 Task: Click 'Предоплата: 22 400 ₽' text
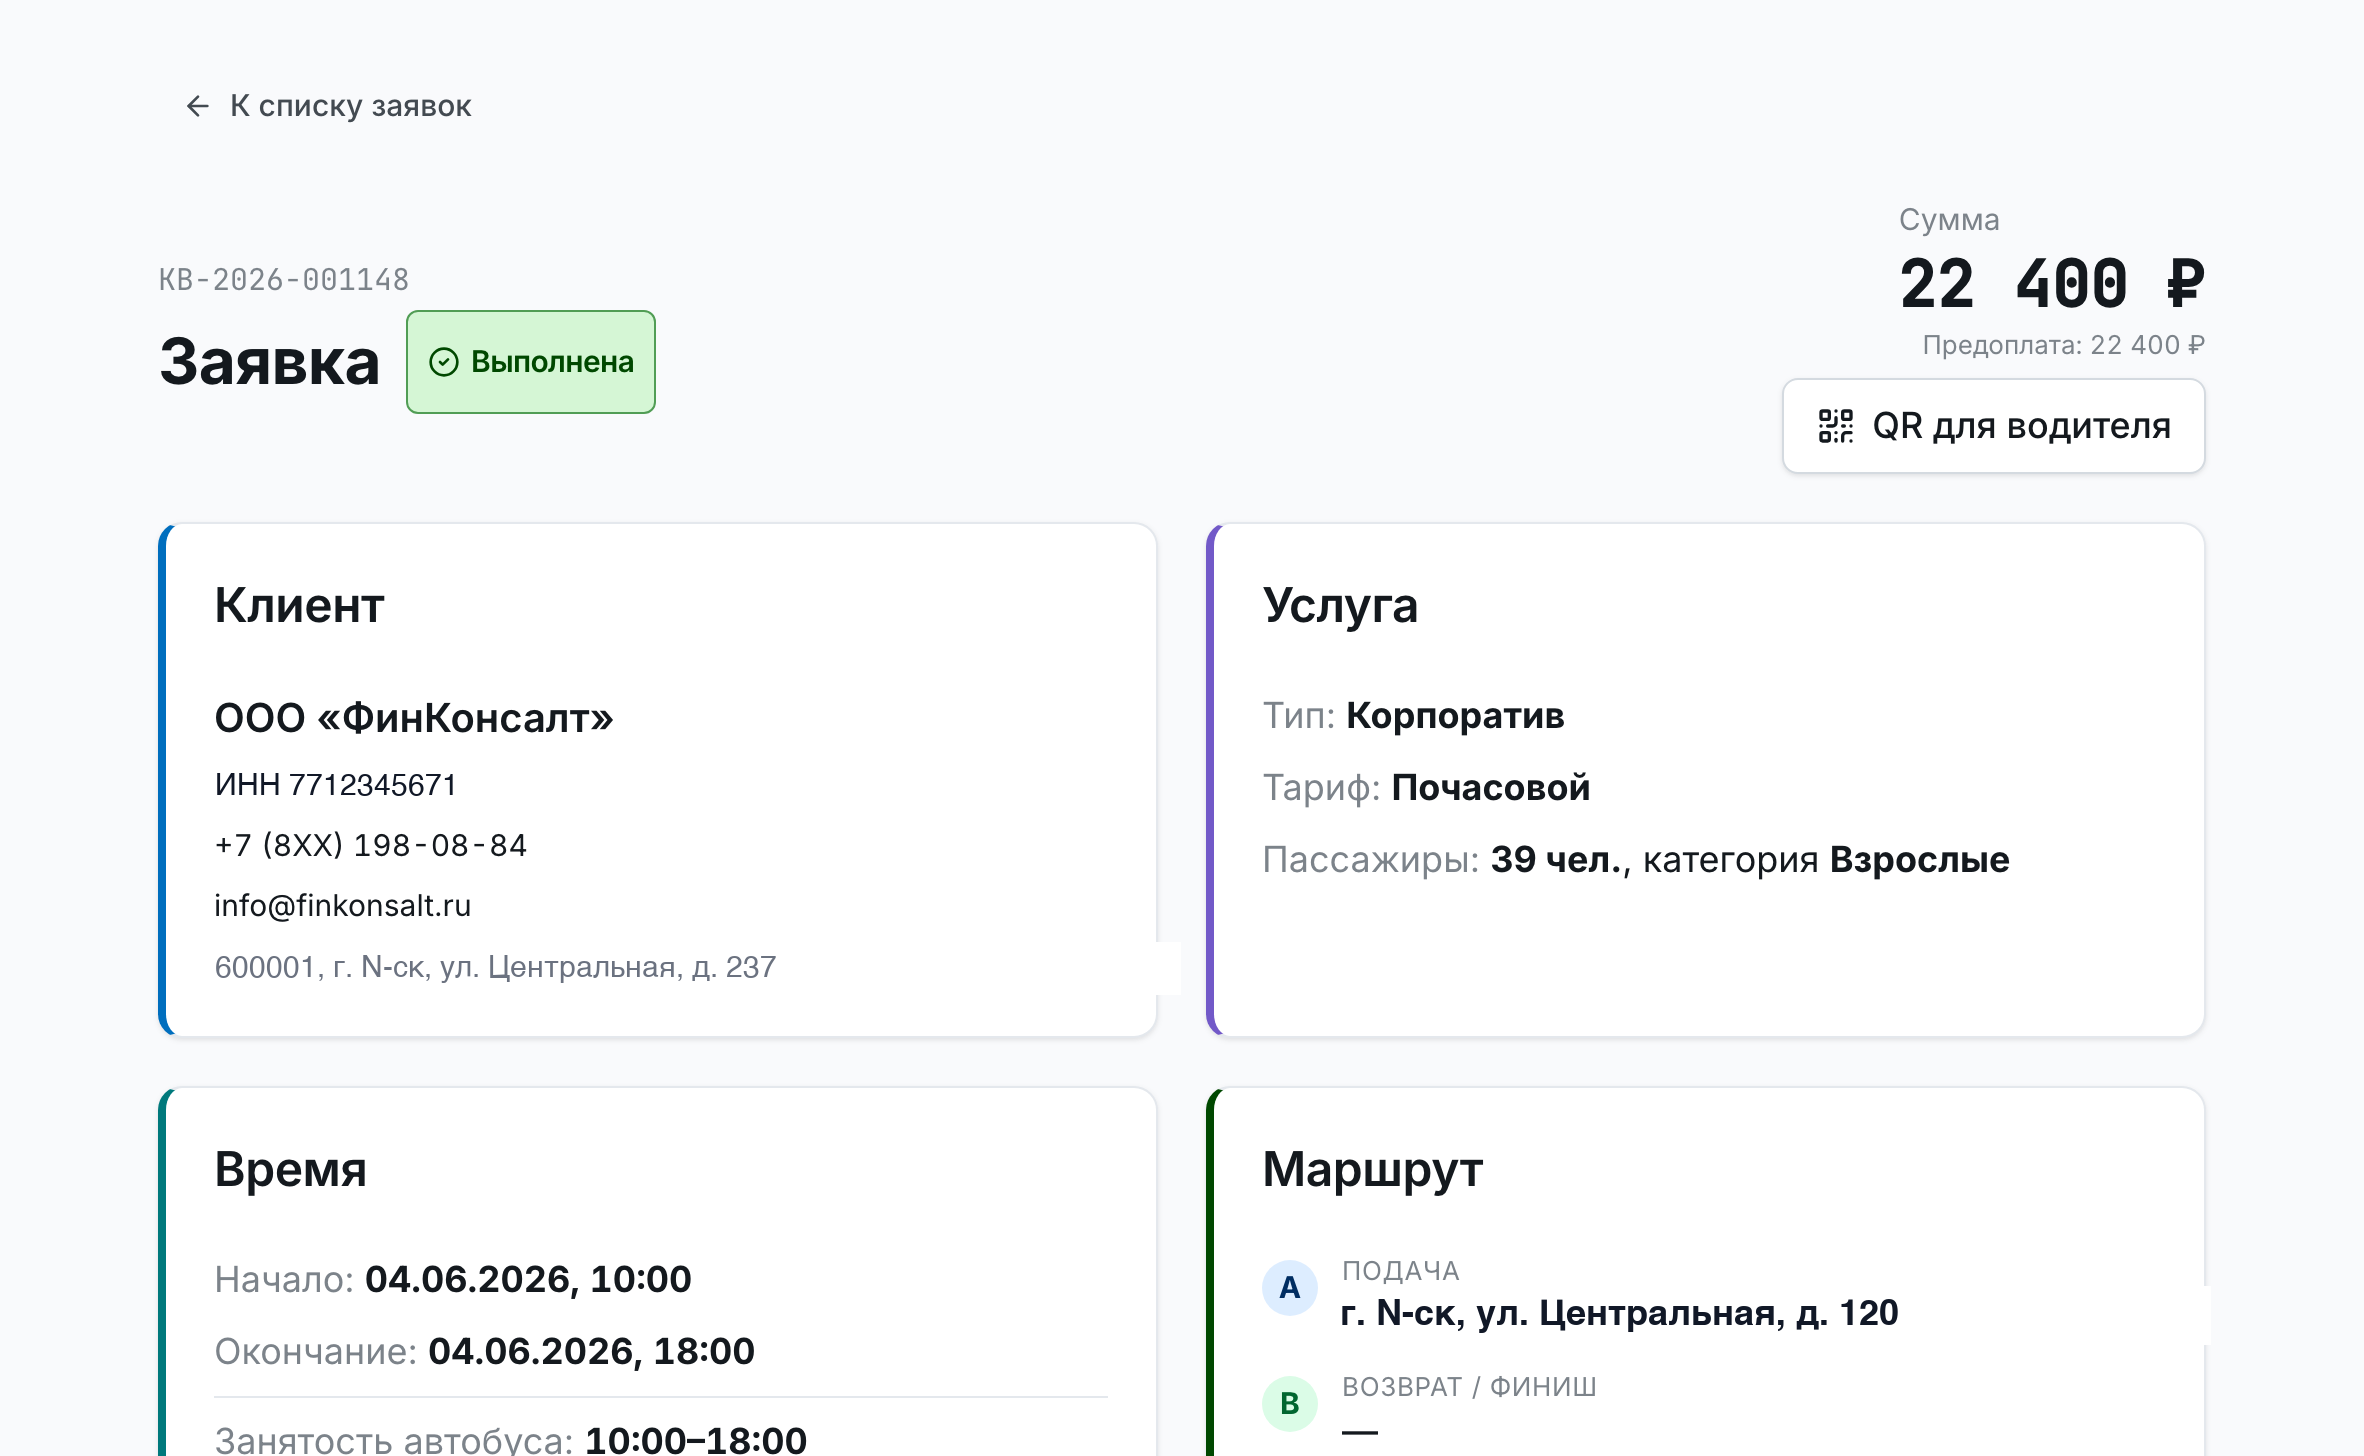point(2063,345)
